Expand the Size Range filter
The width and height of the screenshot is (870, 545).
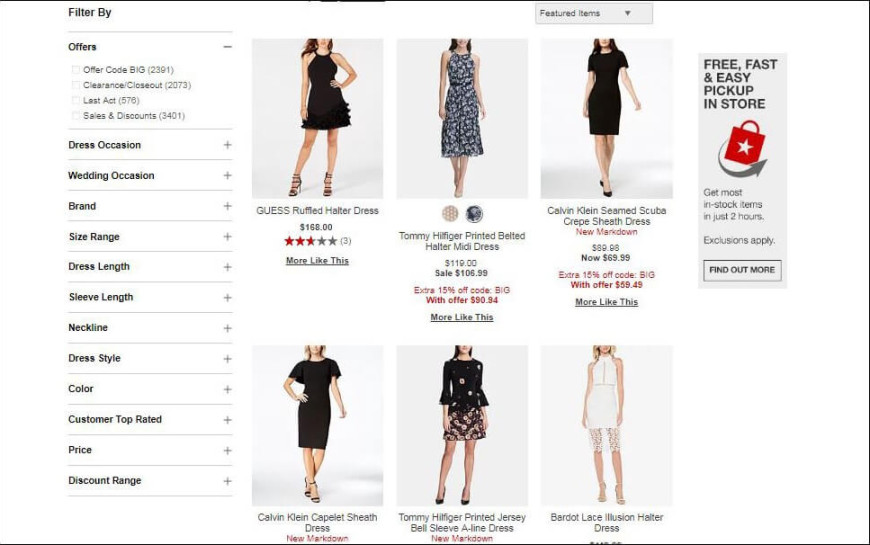227,236
